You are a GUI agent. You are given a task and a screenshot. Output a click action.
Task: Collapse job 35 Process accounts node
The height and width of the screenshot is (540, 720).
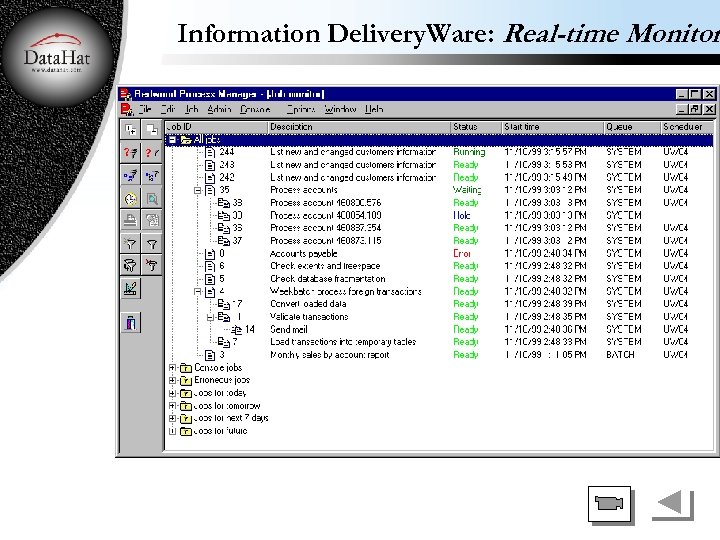pos(197,191)
